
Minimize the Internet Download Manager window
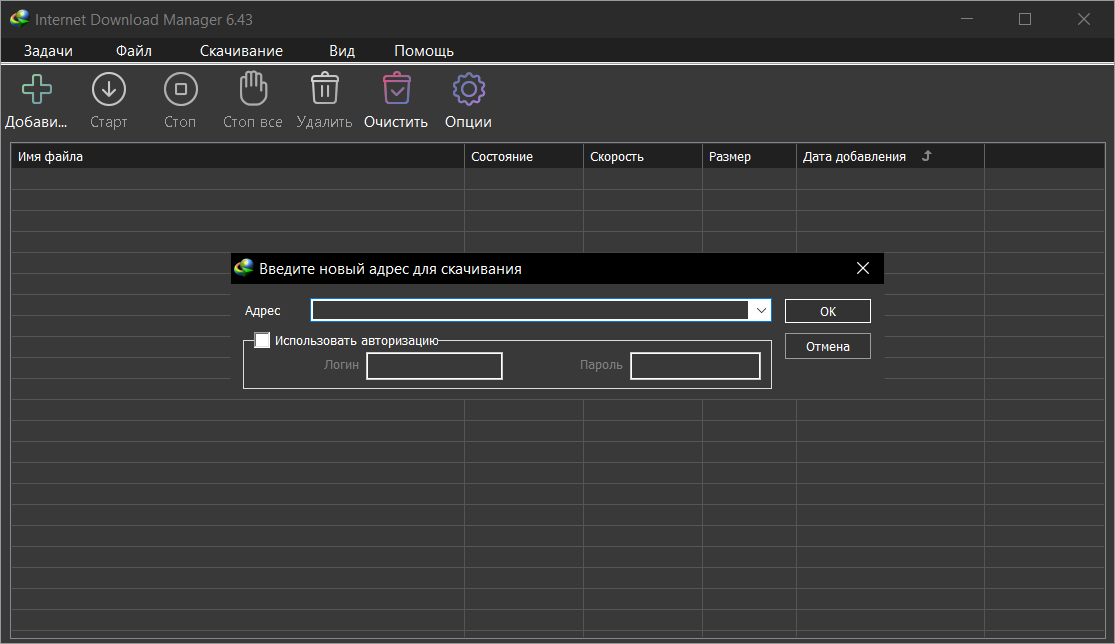pos(967,19)
